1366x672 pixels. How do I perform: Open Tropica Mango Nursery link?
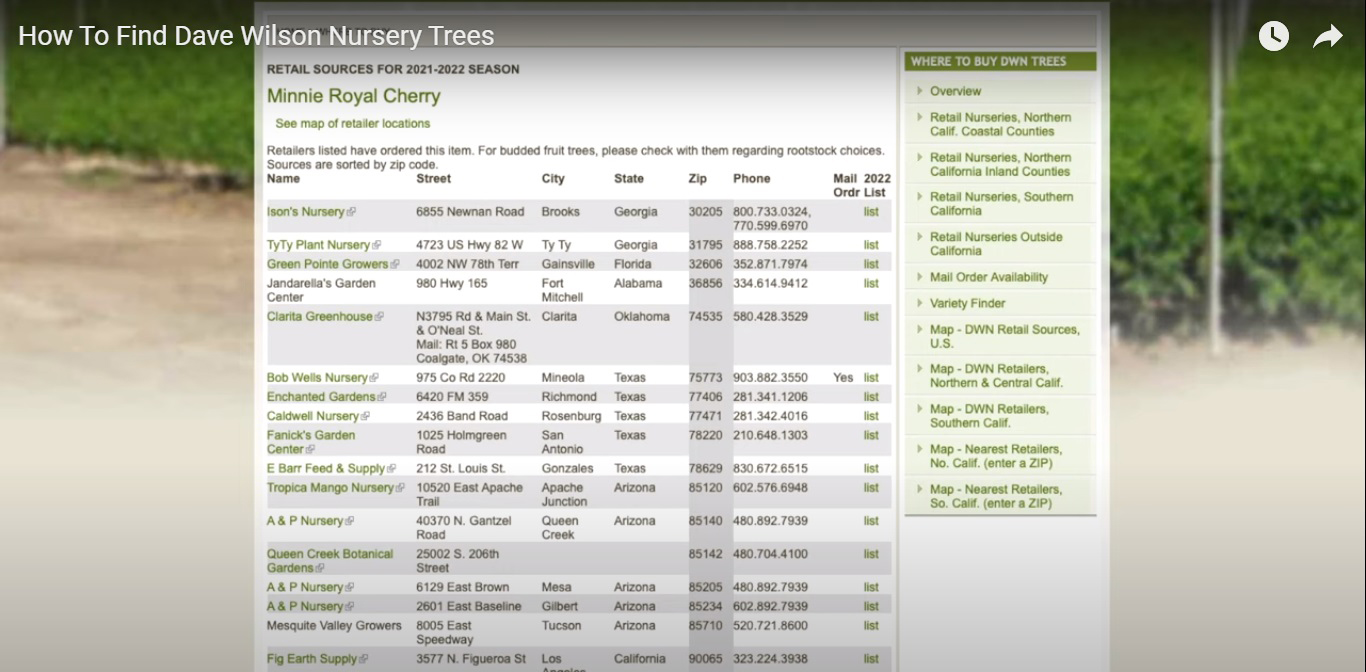coord(330,488)
